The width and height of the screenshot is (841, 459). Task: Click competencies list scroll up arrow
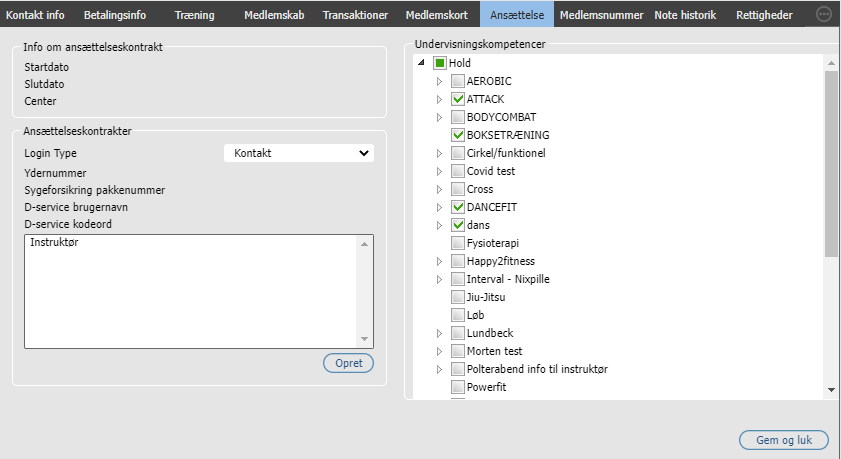tap(831, 63)
